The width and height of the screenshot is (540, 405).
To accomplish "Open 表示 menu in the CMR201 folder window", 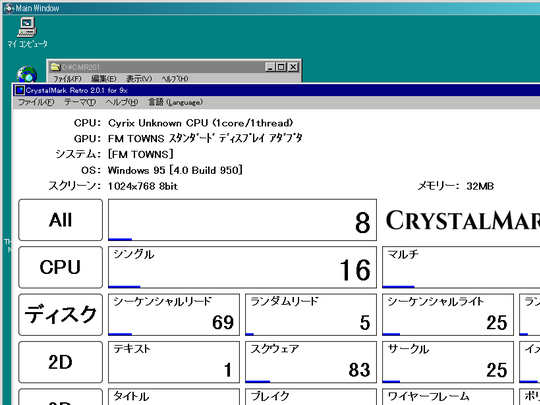I will 139,79.
